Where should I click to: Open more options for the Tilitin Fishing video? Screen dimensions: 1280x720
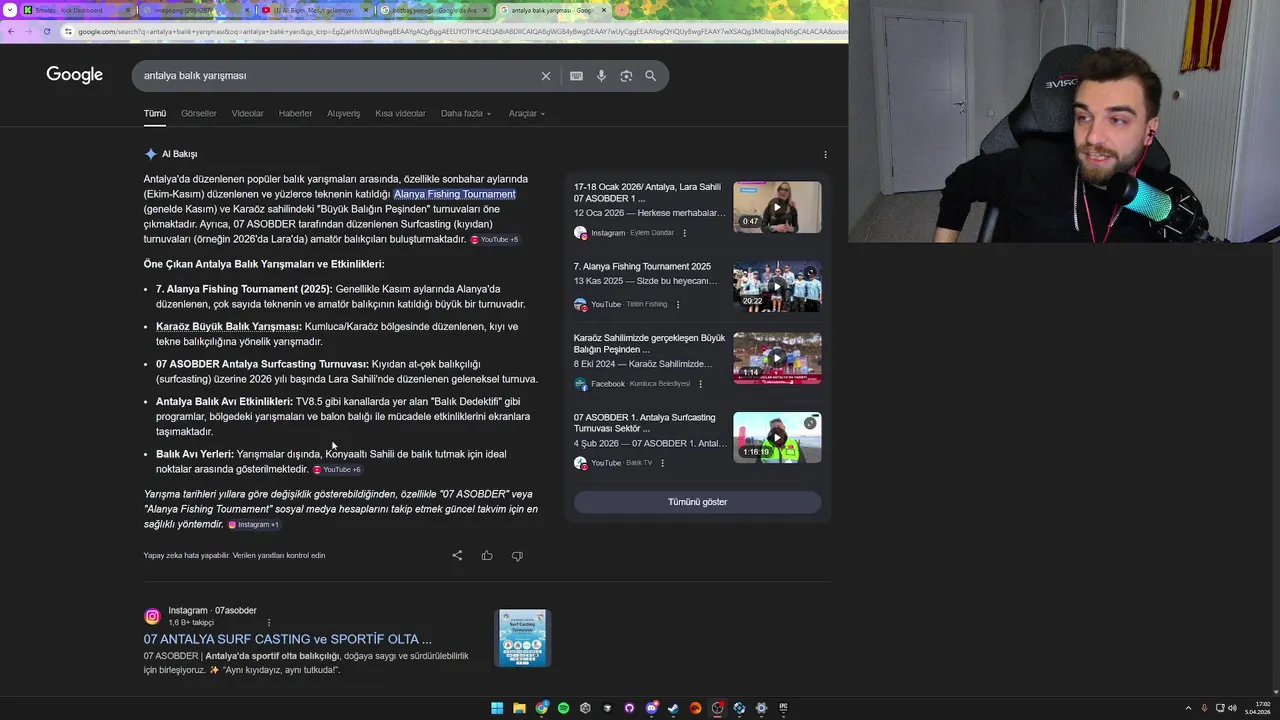tap(677, 304)
